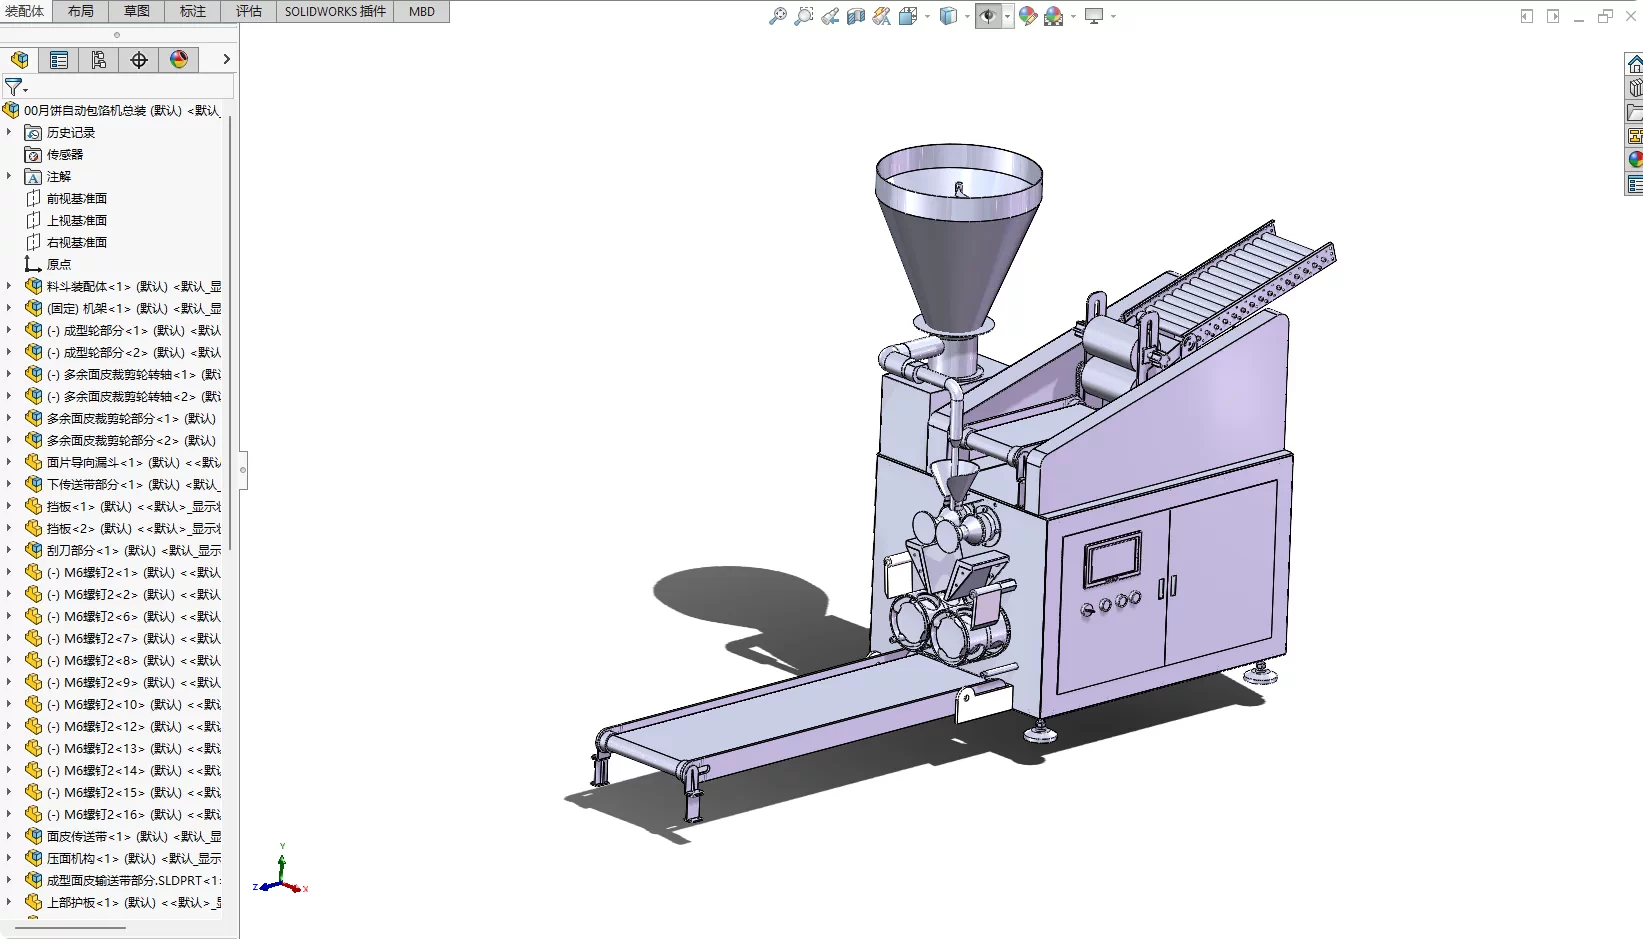Viewport: 1643px width, 939px height.
Task: Select 原点 in the feature tree
Action: pyautogui.click(x=59, y=264)
